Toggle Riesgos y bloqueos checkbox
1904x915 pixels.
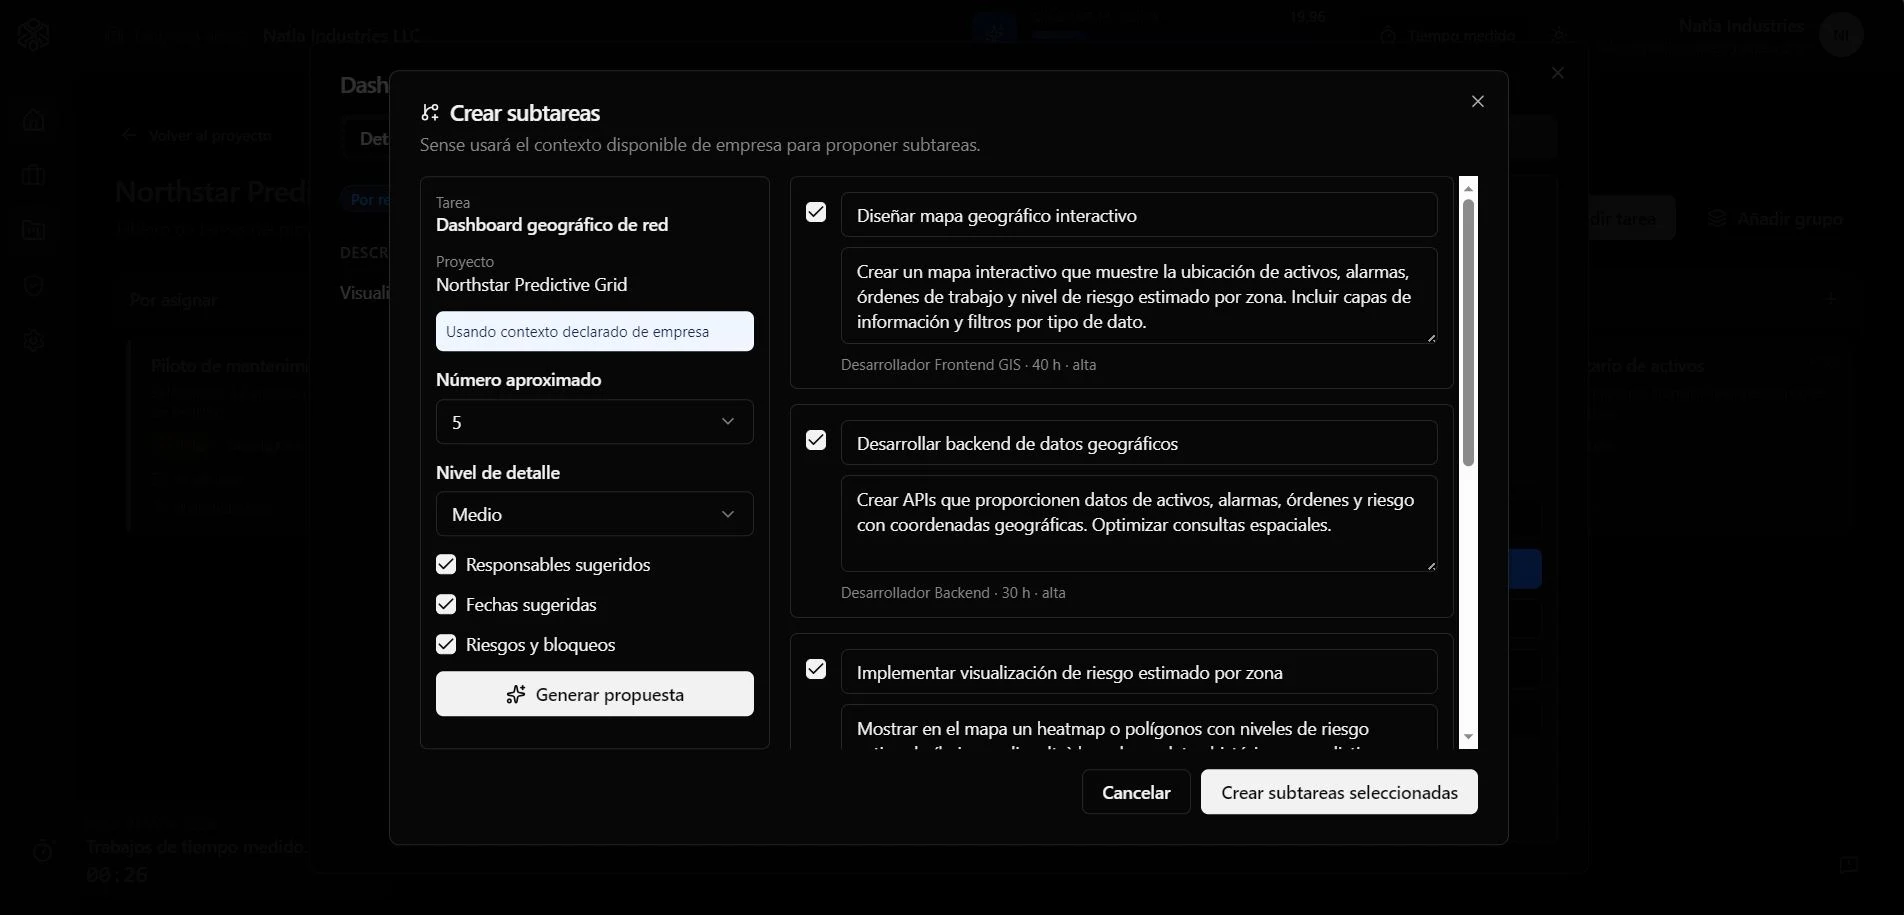[446, 645]
